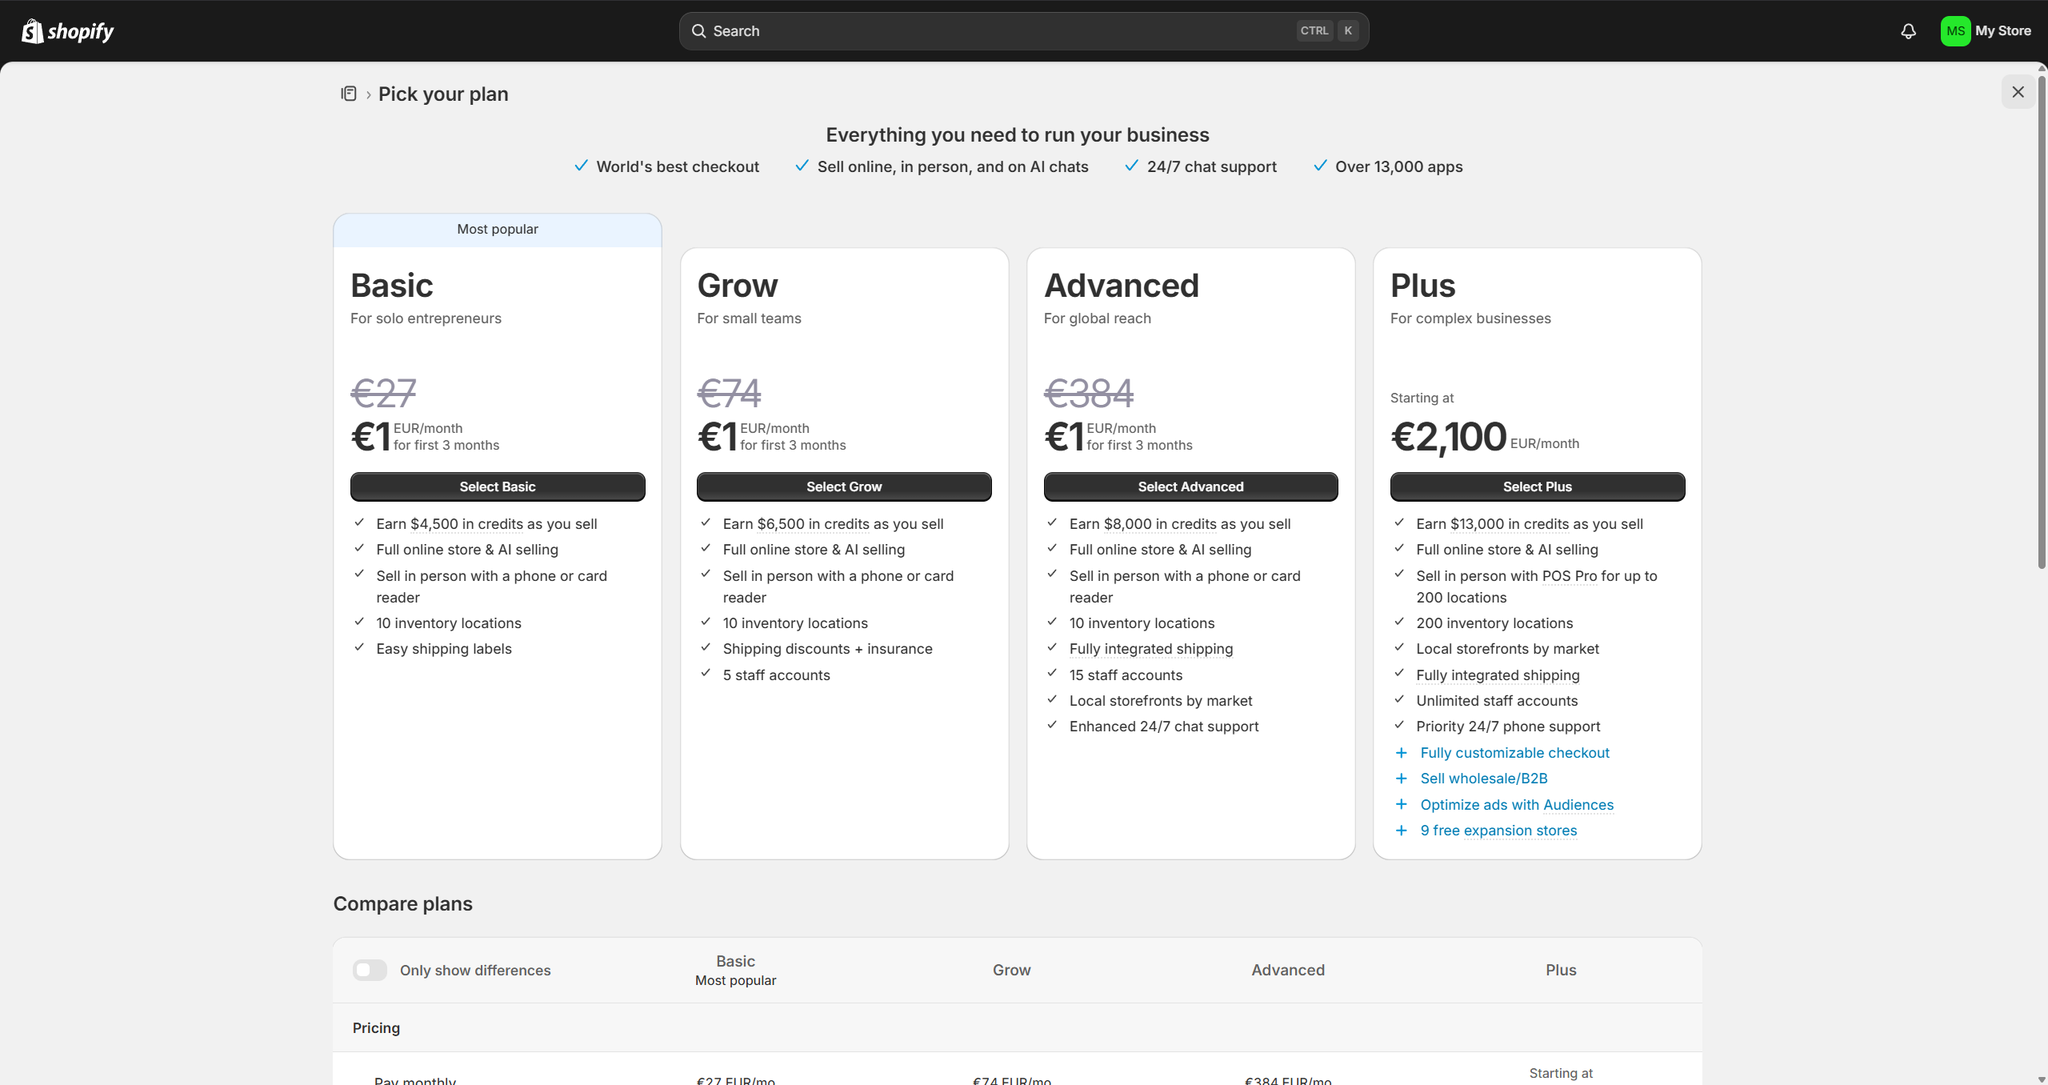2048x1085 pixels.
Task: Click checkmark next to Unlimited staff accounts
Action: pos(1399,699)
